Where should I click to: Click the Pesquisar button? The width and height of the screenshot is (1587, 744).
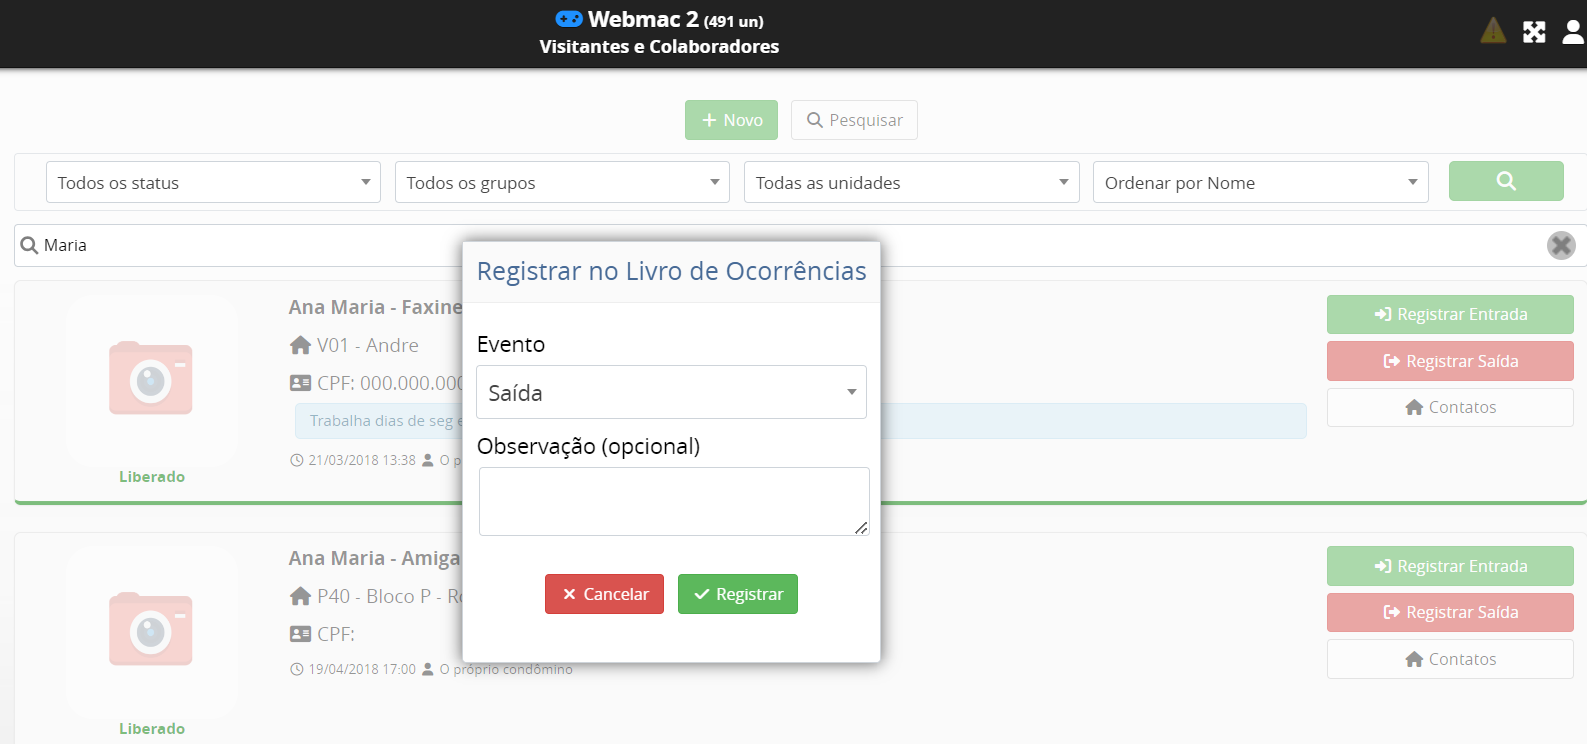(x=854, y=120)
